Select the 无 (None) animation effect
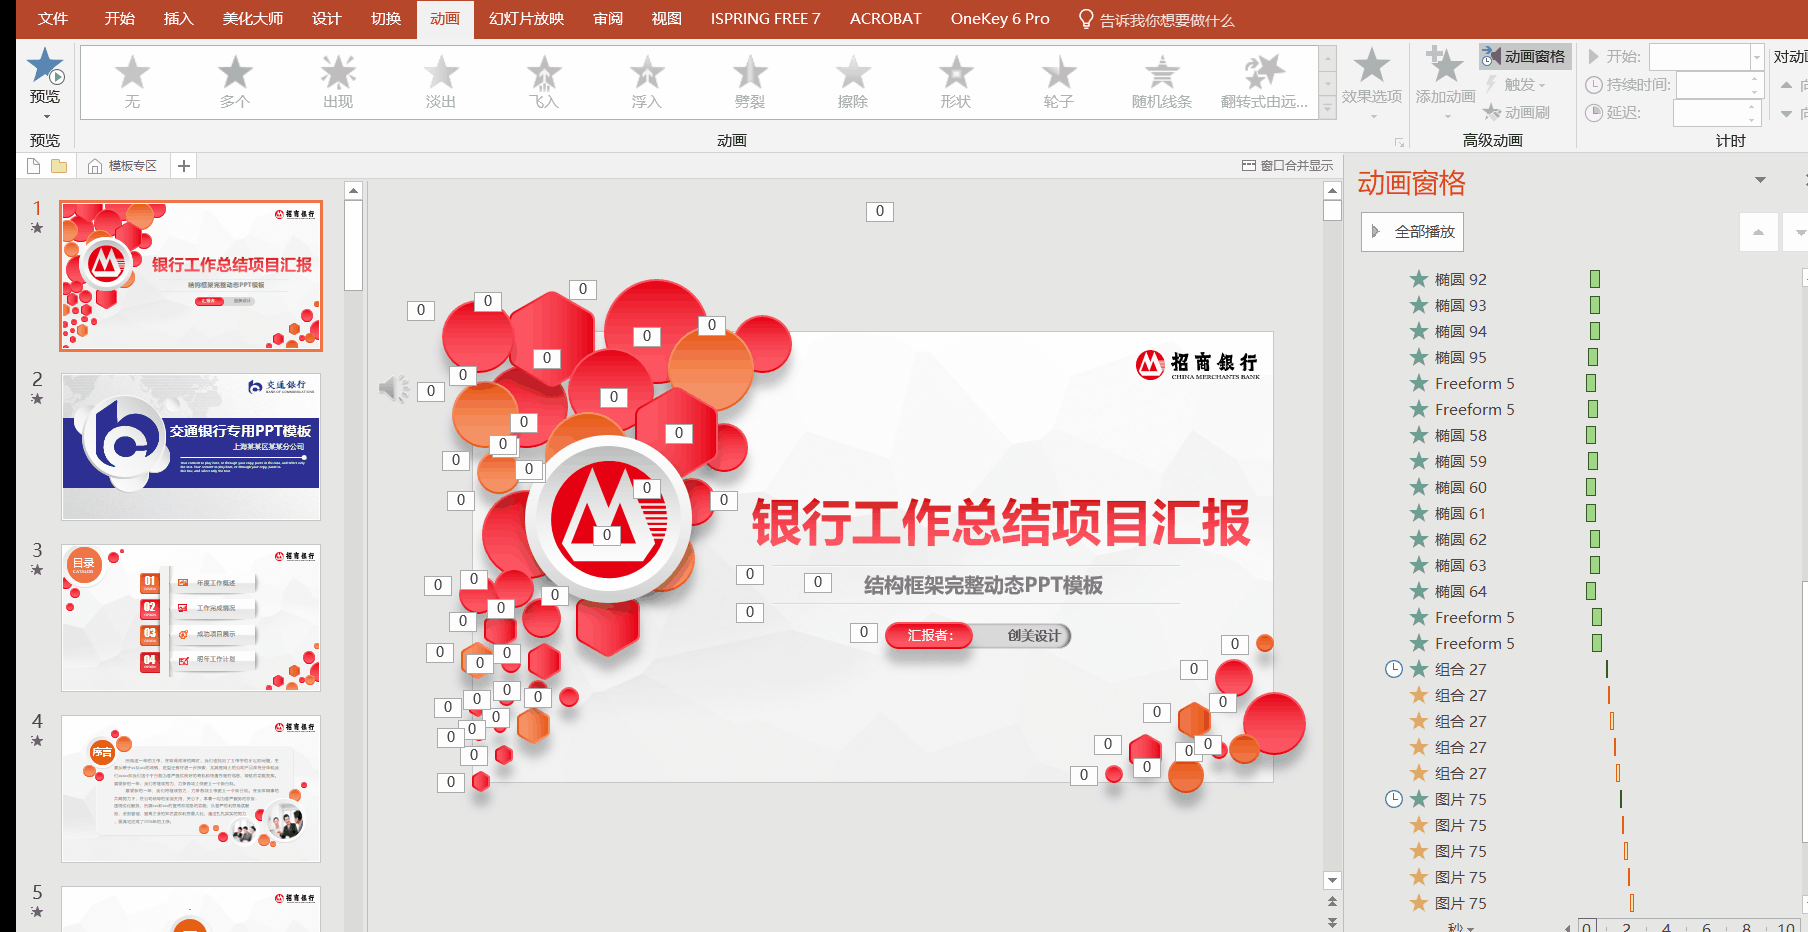1808x932 pixels. 132,82
